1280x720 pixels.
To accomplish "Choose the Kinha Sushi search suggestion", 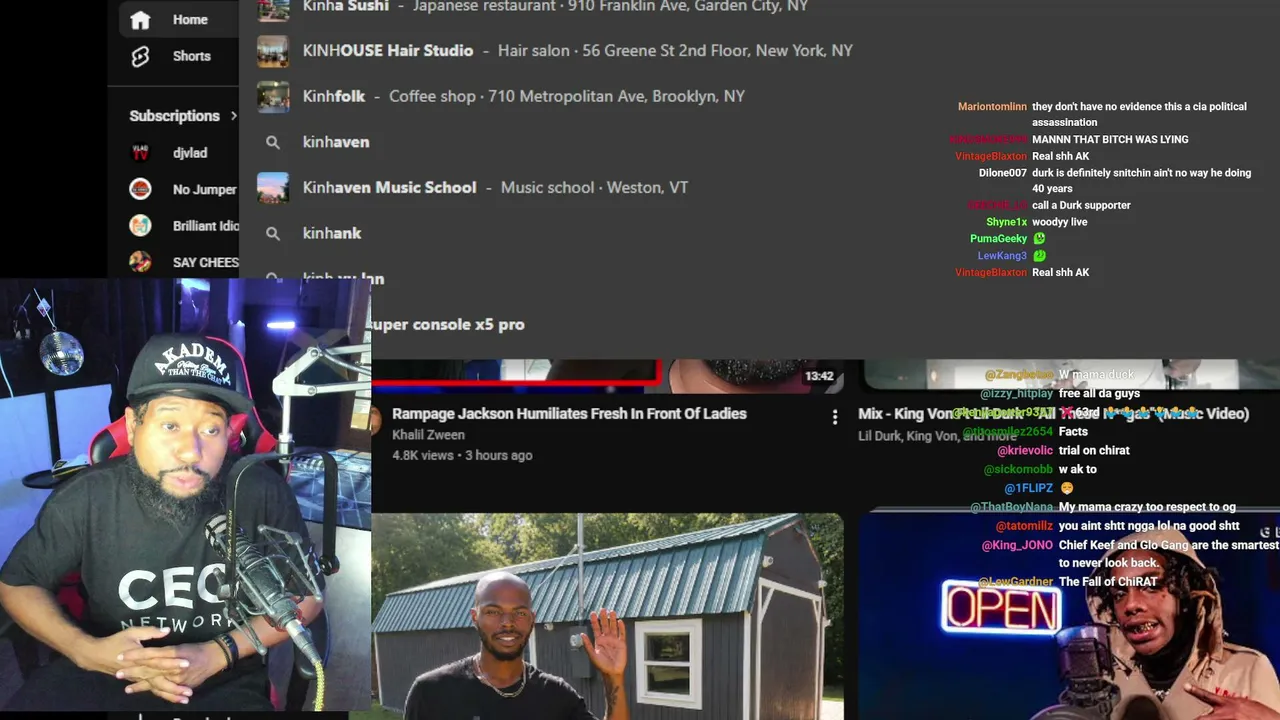I will (555, 6).
